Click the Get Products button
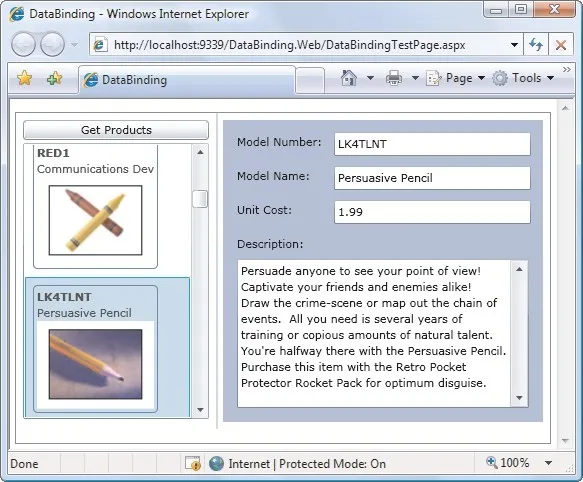The height and width of the screenshot is (482, 583). click(116, 130)
